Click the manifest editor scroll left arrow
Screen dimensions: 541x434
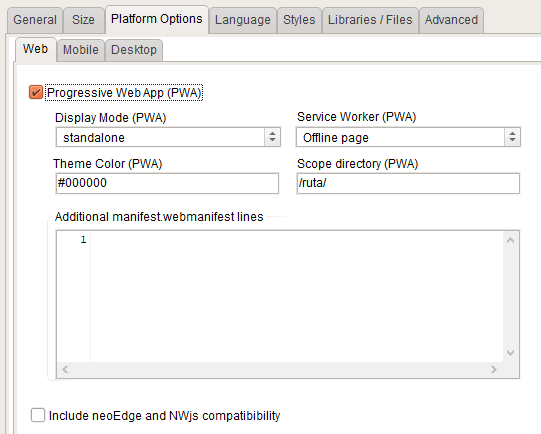tap(65, 369)
